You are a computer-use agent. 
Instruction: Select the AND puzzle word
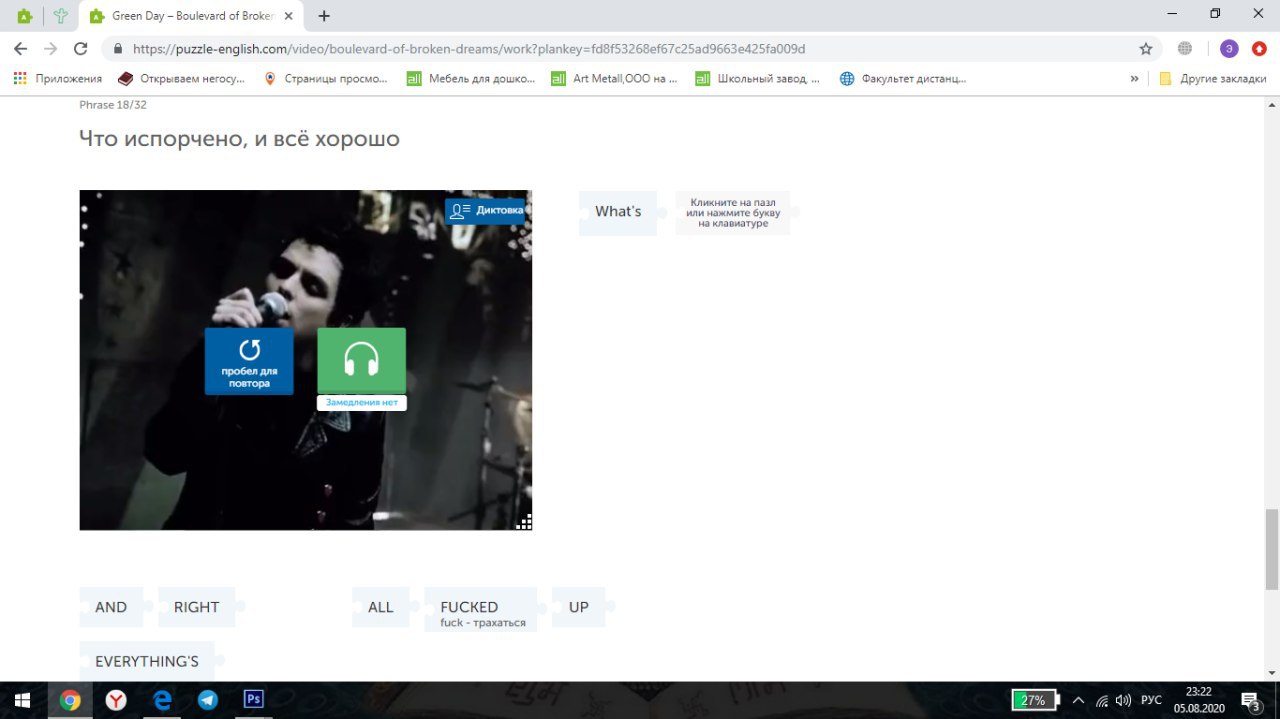[x=111, y=607]
